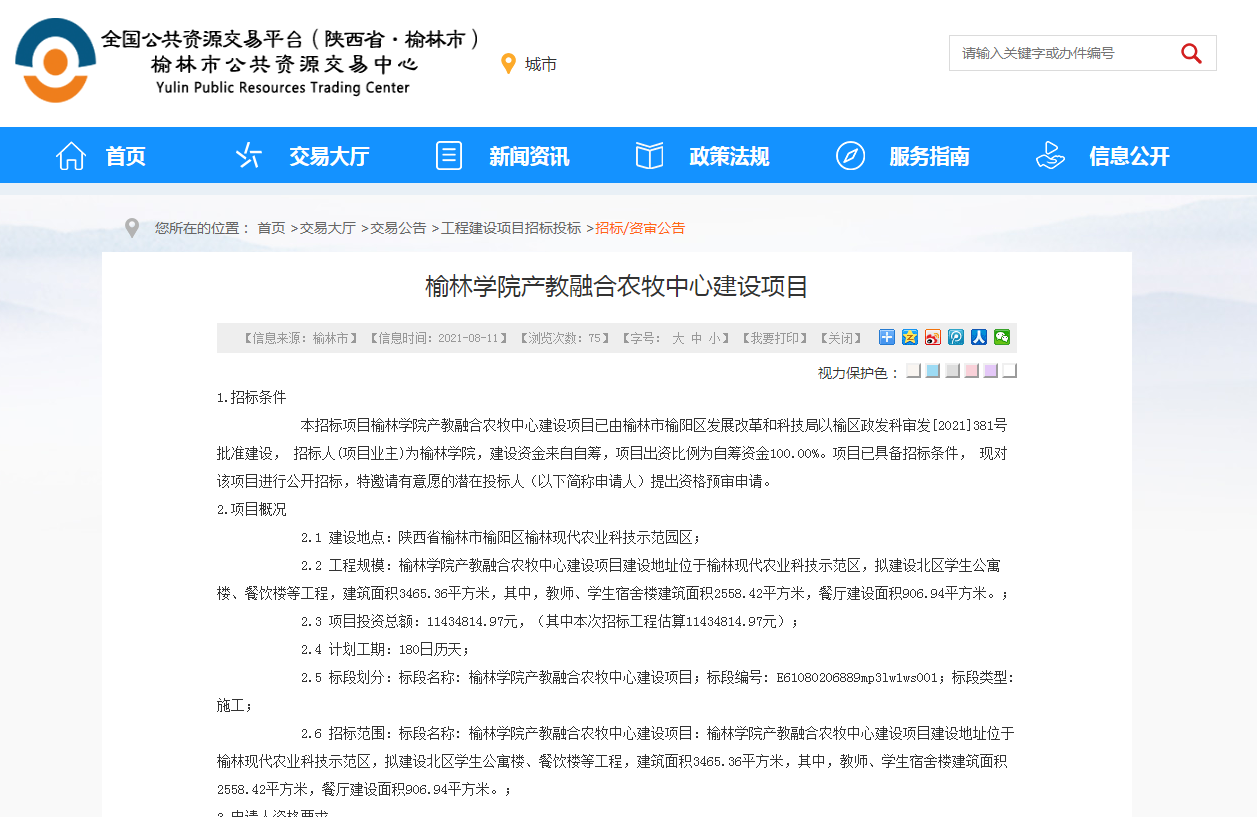Image resolution: width=1257 pixels, height=817 pixels.
Task: Click 工程建设项目招标投标 breadcrumb link
Action: click(x=511, y=228)
